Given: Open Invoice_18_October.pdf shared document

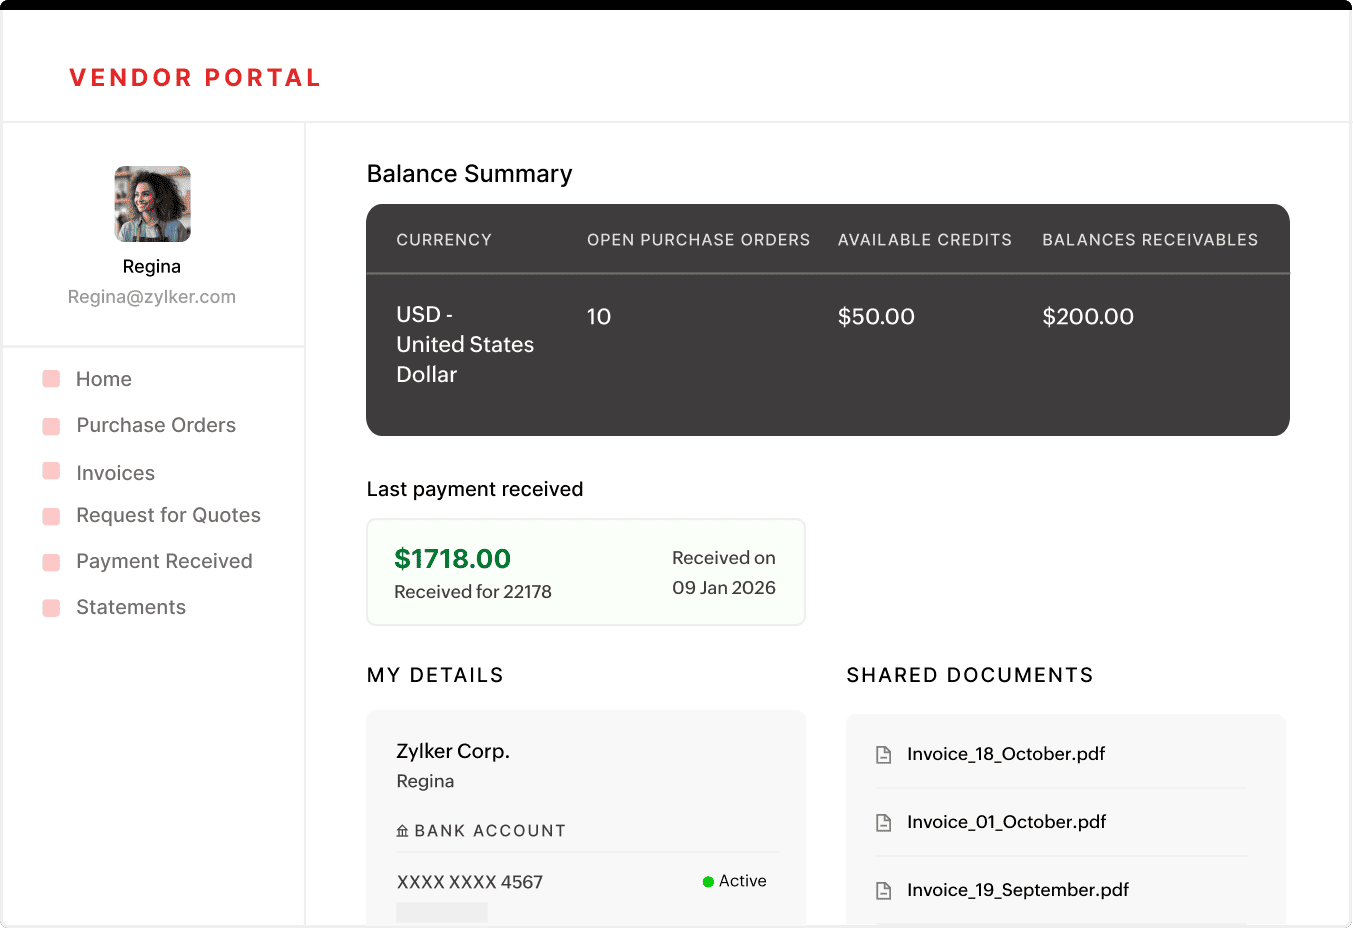Looking at the screenshot, I should pyautogui.click(x=1005, y=754).
